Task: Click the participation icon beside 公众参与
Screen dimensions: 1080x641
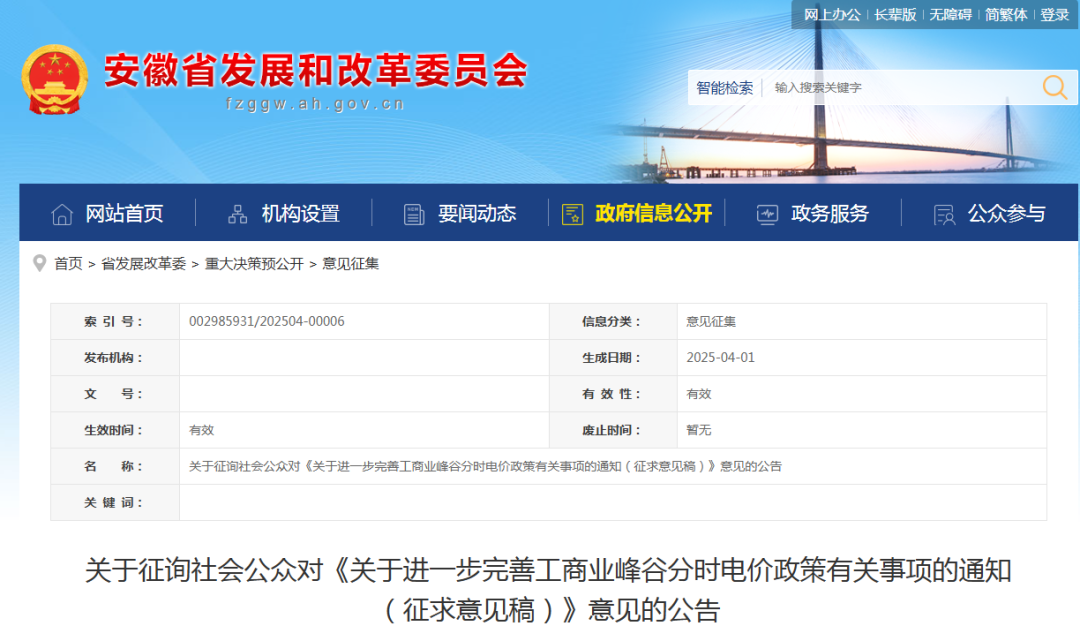Action: tap(943, 214)
